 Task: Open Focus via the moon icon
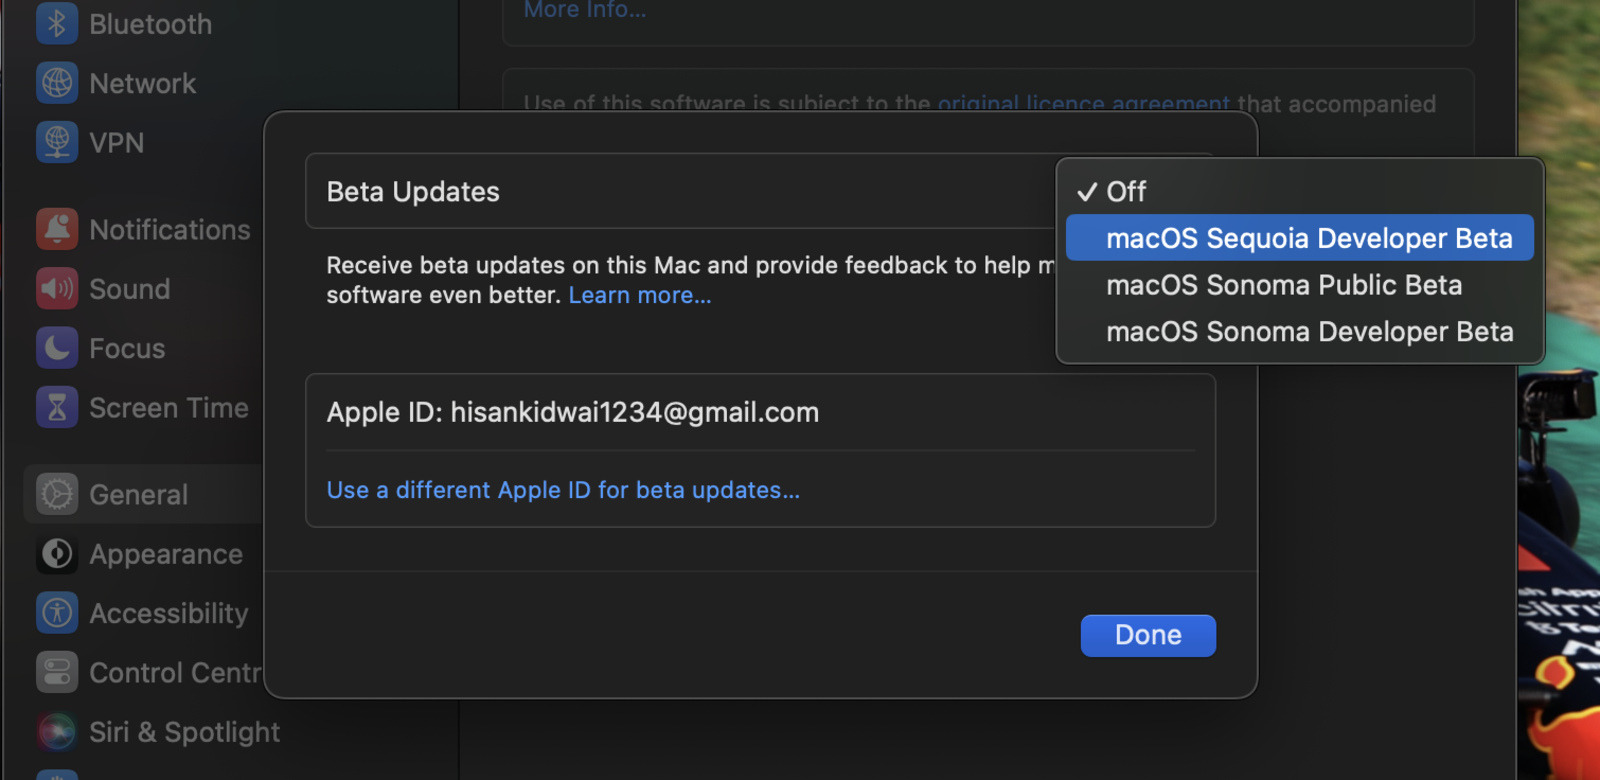click(x=57, y=348)
